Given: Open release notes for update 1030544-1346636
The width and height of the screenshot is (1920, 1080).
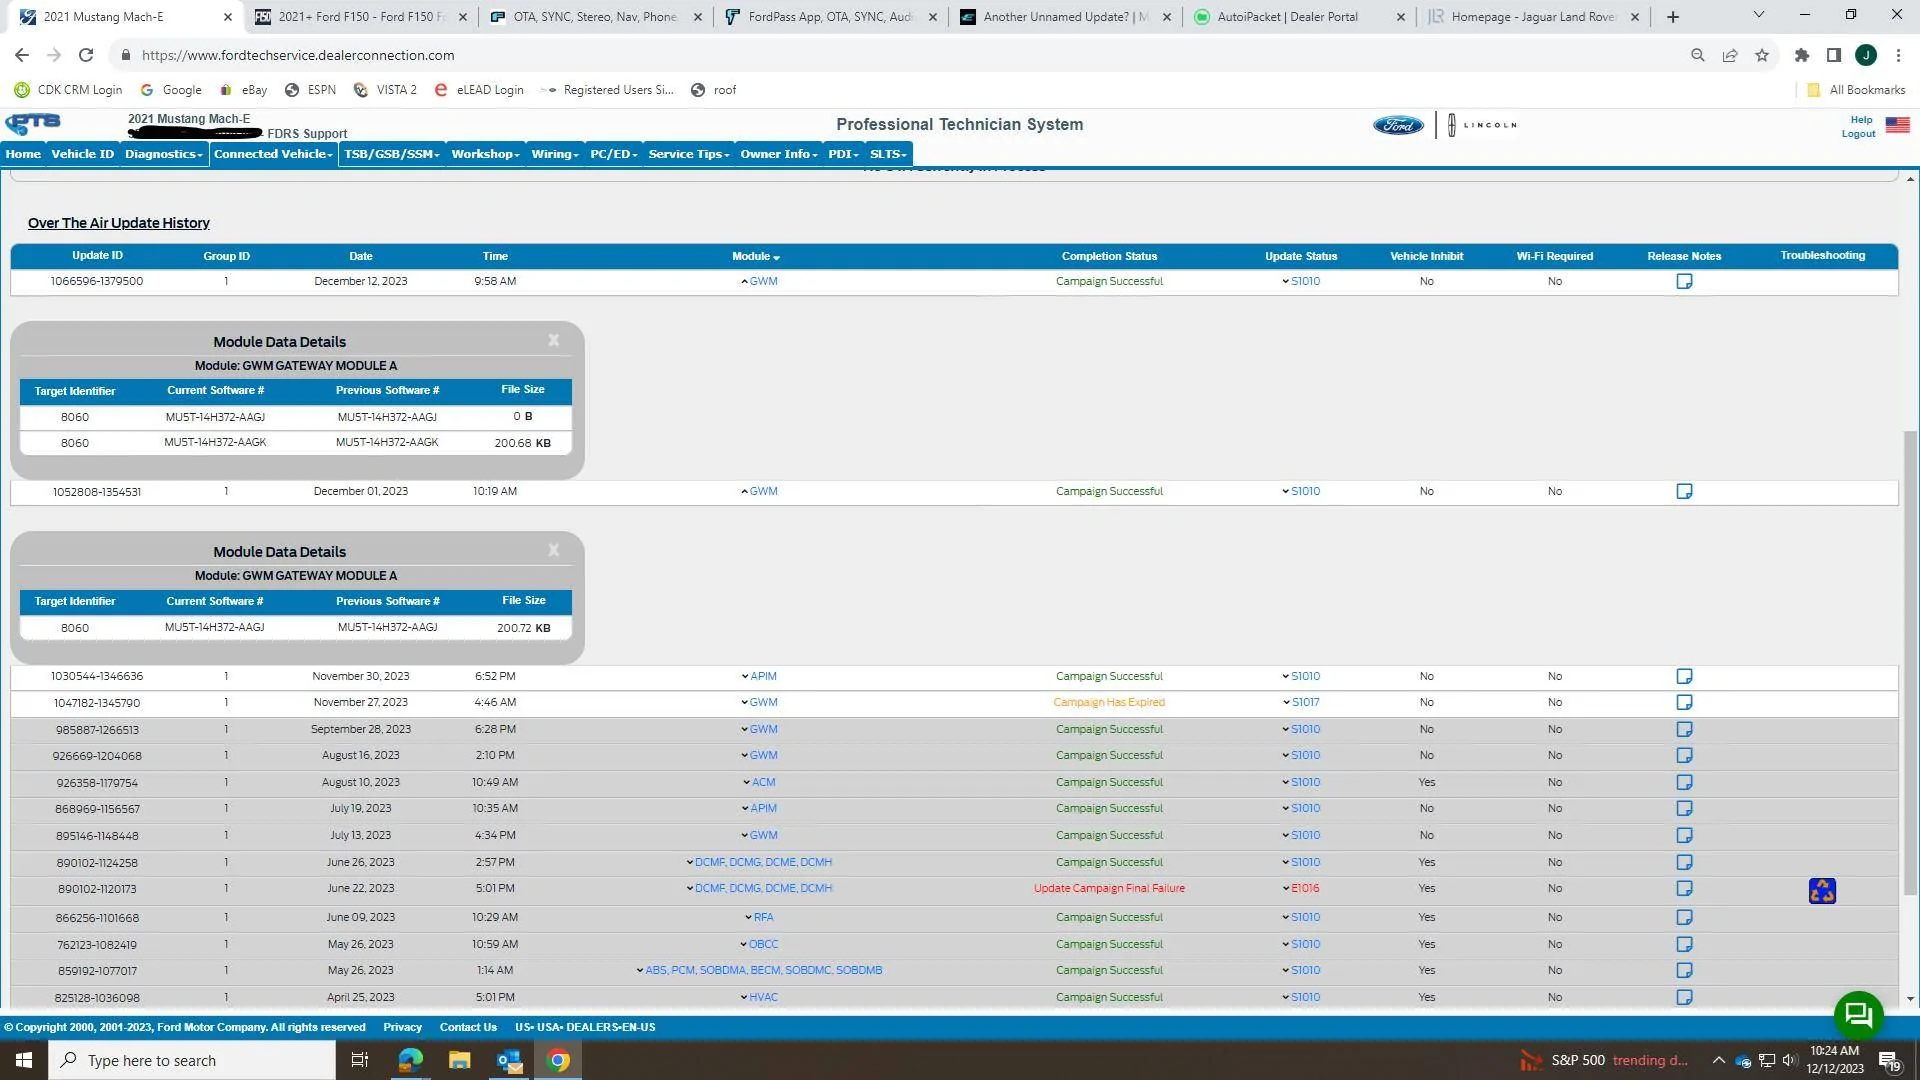Looking at the screenshot, I should click(1684, 676).
